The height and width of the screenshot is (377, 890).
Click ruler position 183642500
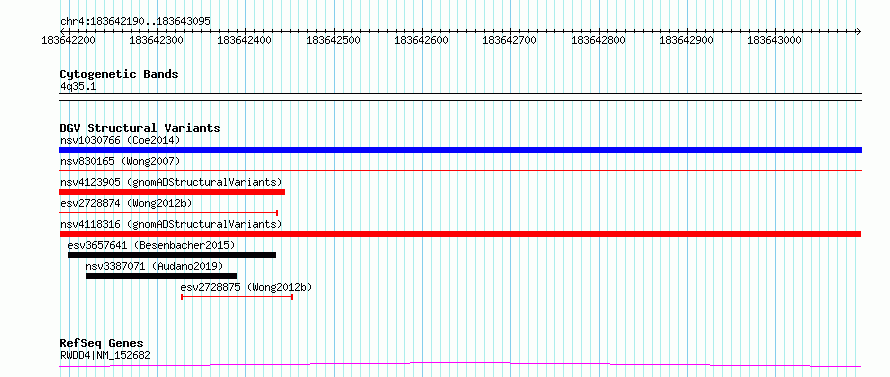click(x=333, y=40)
